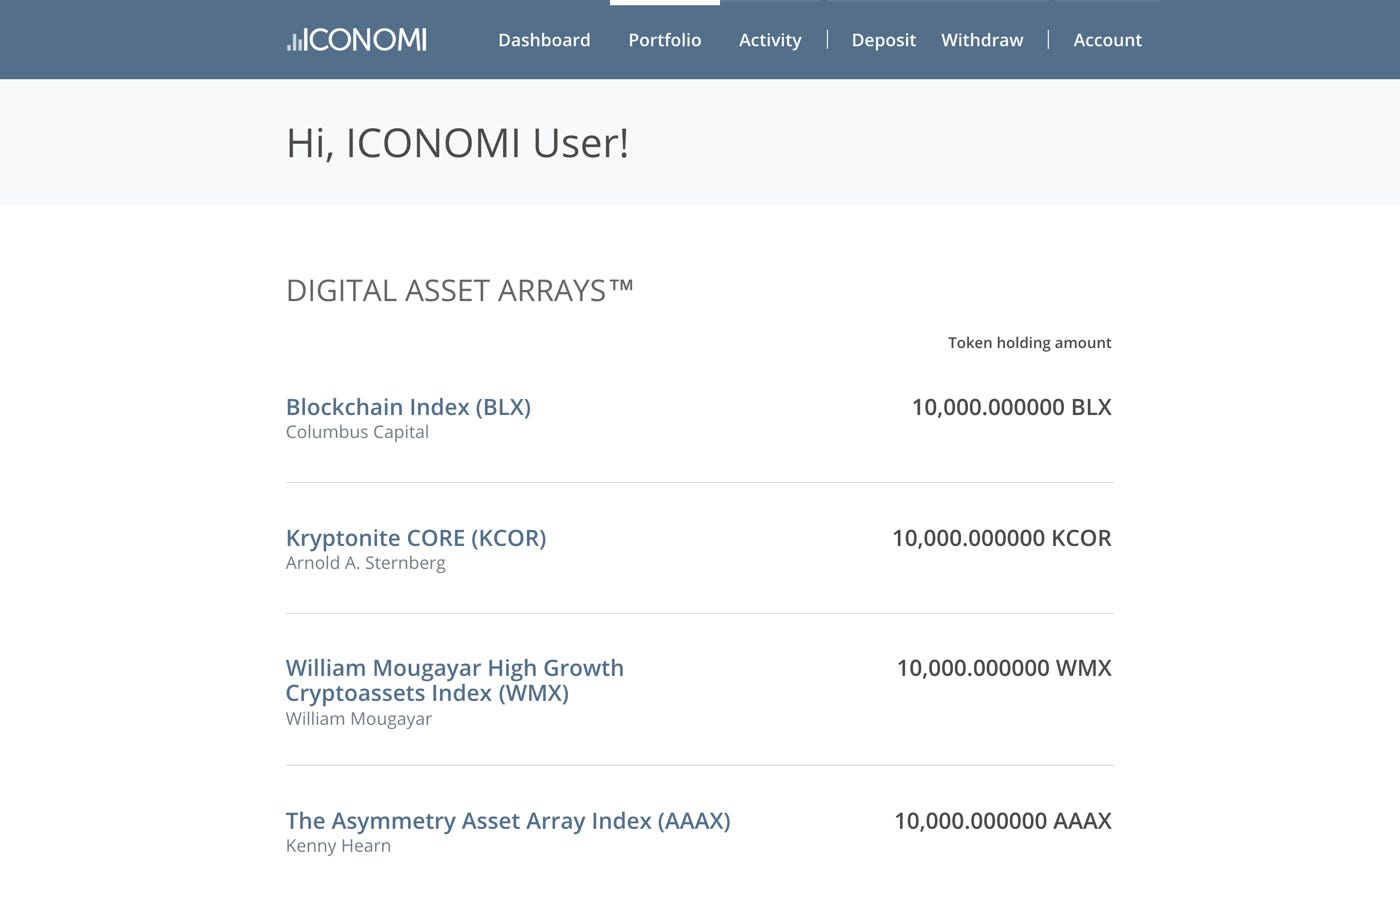Open the Account menu
The height and width of the screenshot is (920, 1400).
(x=1107, y=40)
